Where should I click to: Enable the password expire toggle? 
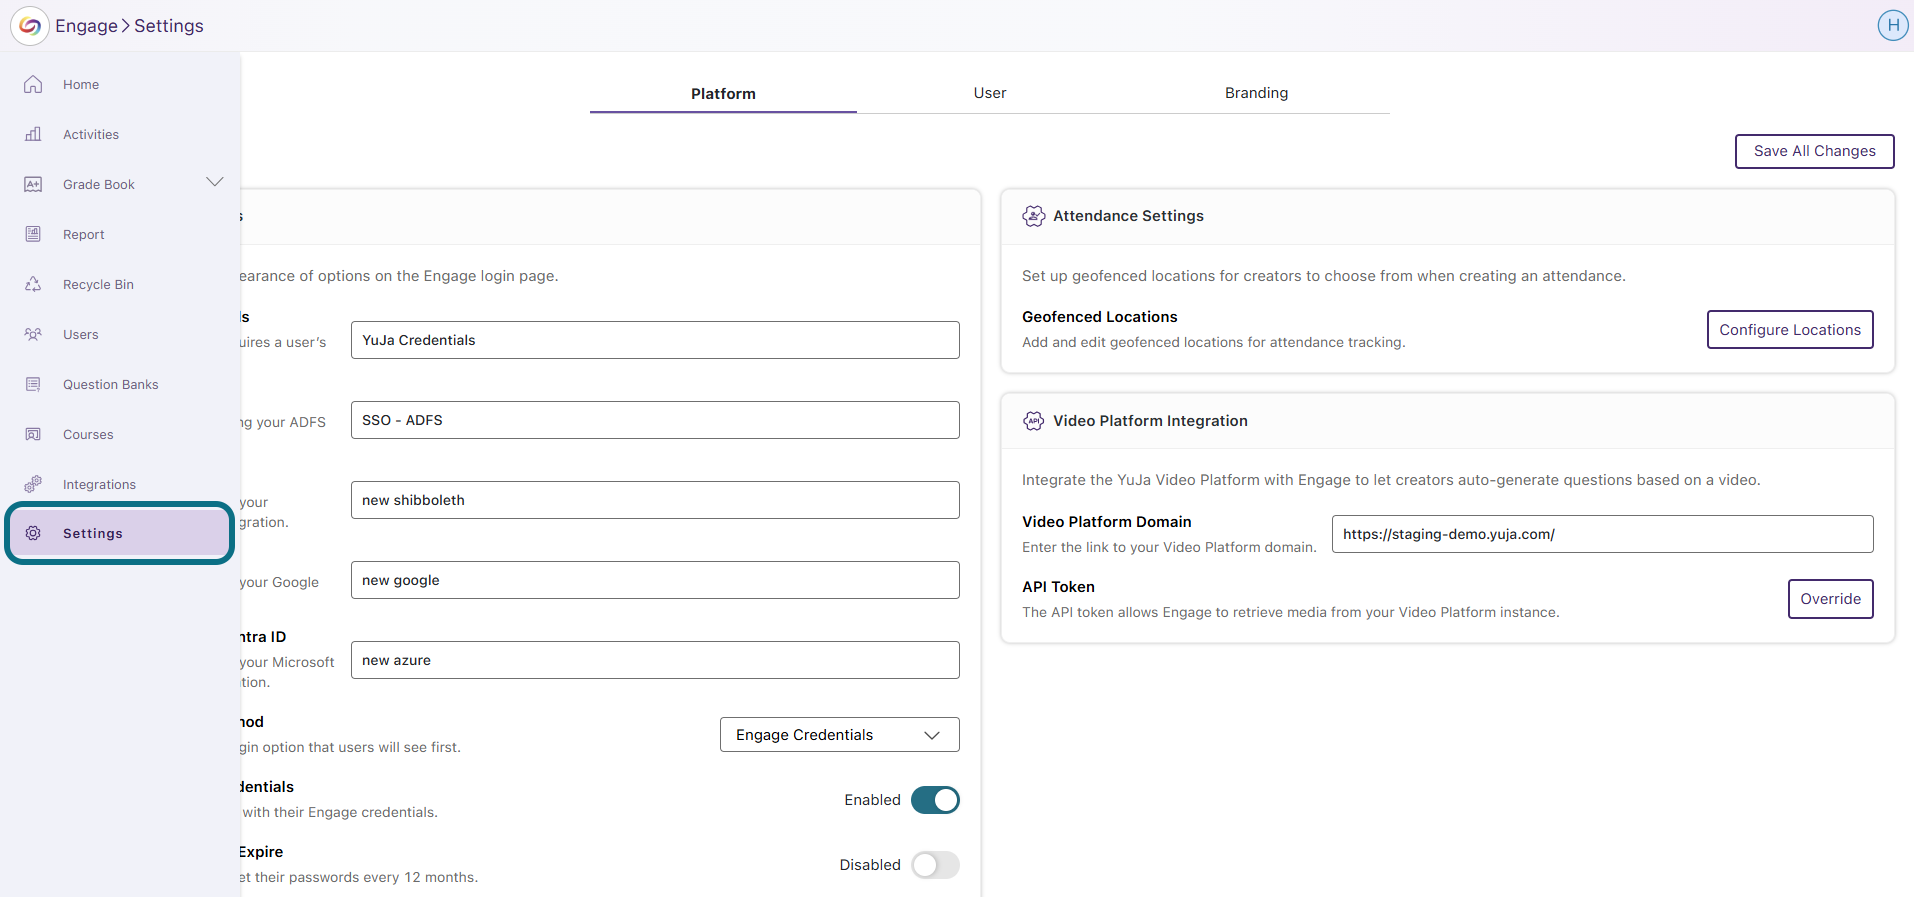935,865
